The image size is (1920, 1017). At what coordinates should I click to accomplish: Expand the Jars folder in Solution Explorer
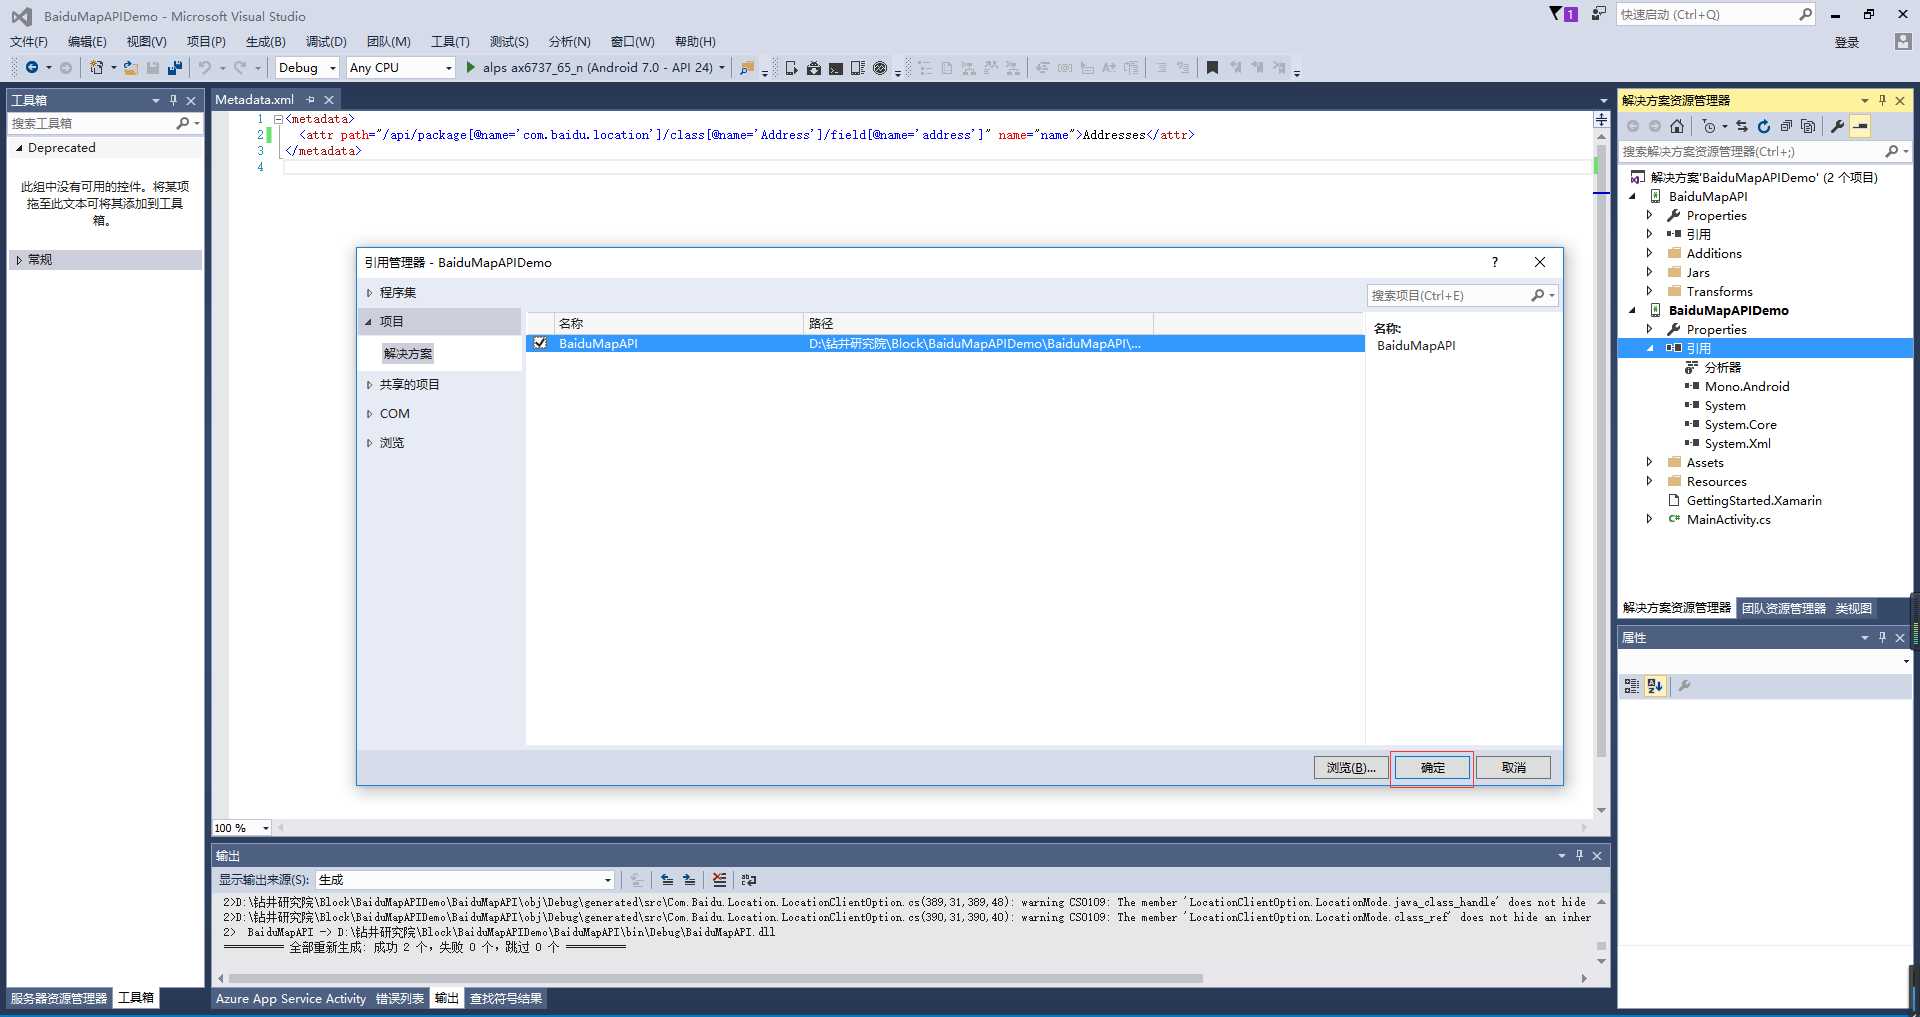[x=1649, y=272]
